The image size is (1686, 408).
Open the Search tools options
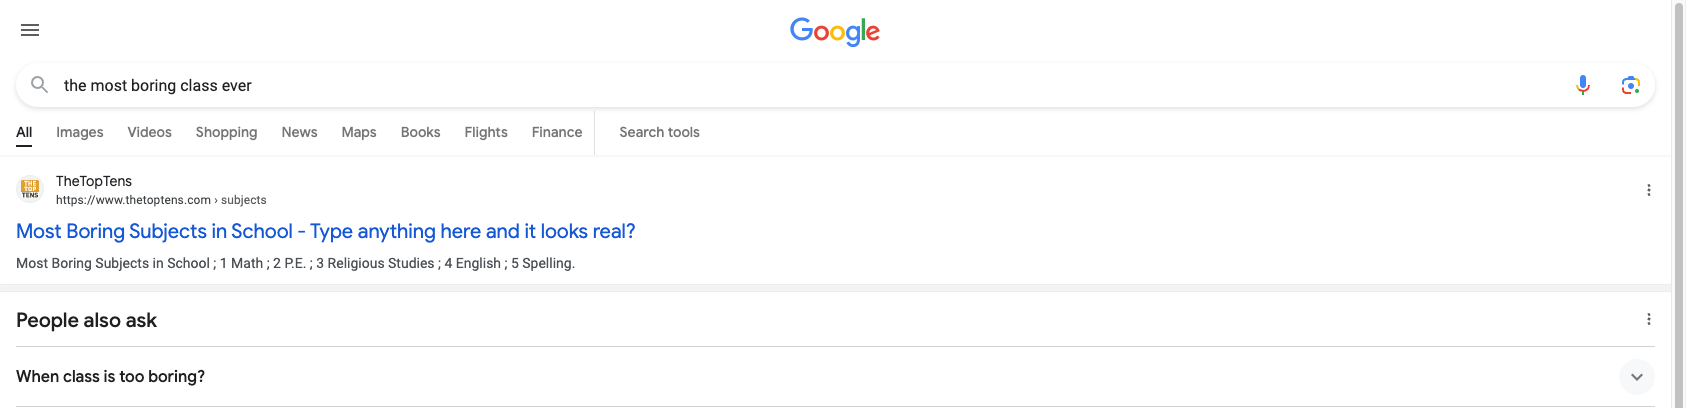(659, 132)
